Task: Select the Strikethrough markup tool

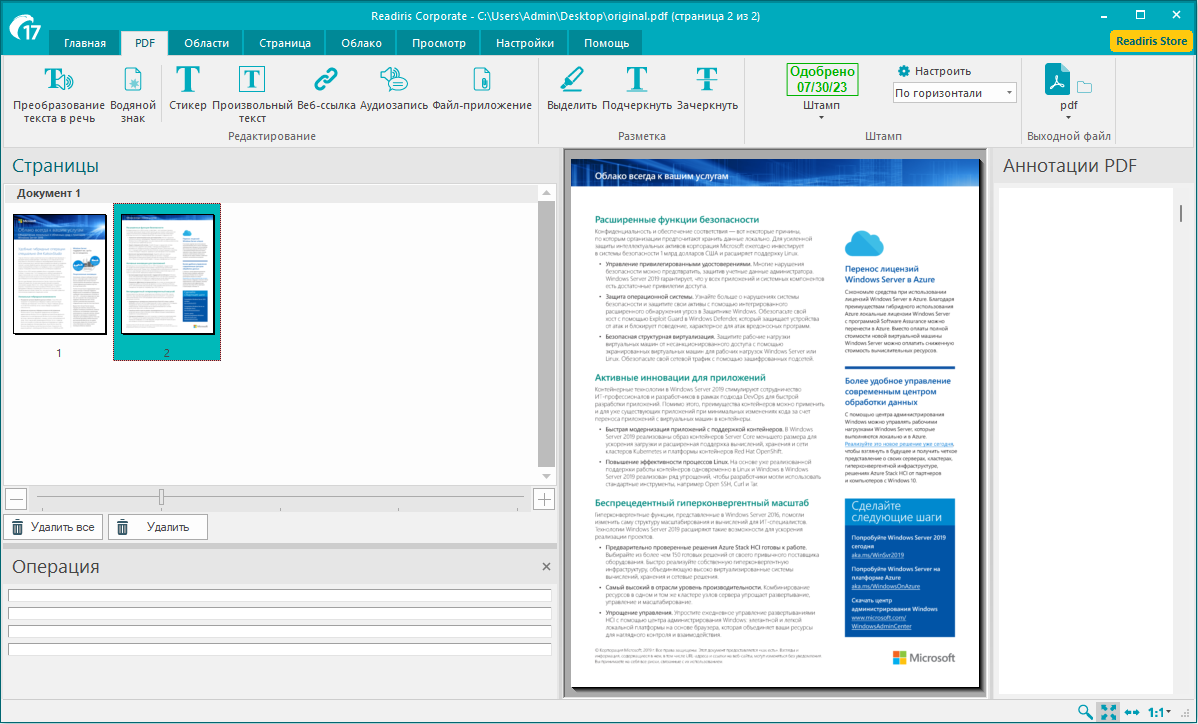Action: 707,80
